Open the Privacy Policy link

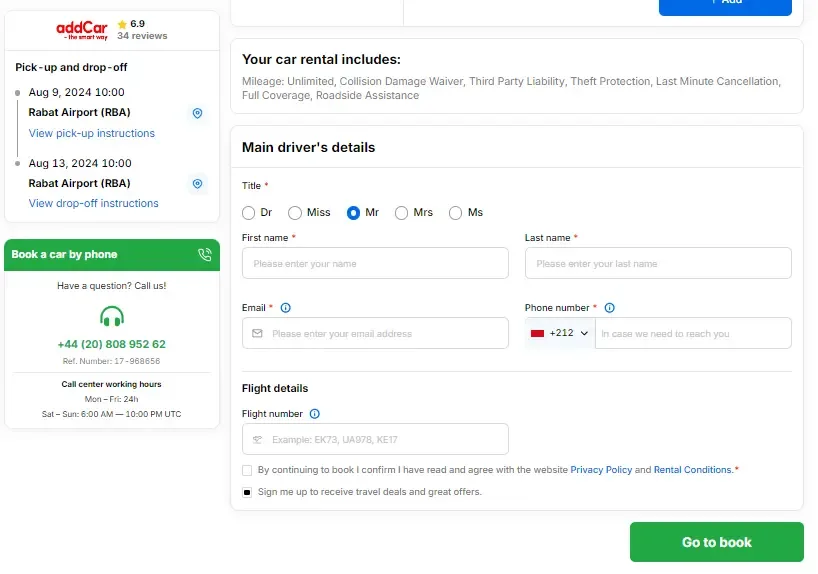coord(601,470)
